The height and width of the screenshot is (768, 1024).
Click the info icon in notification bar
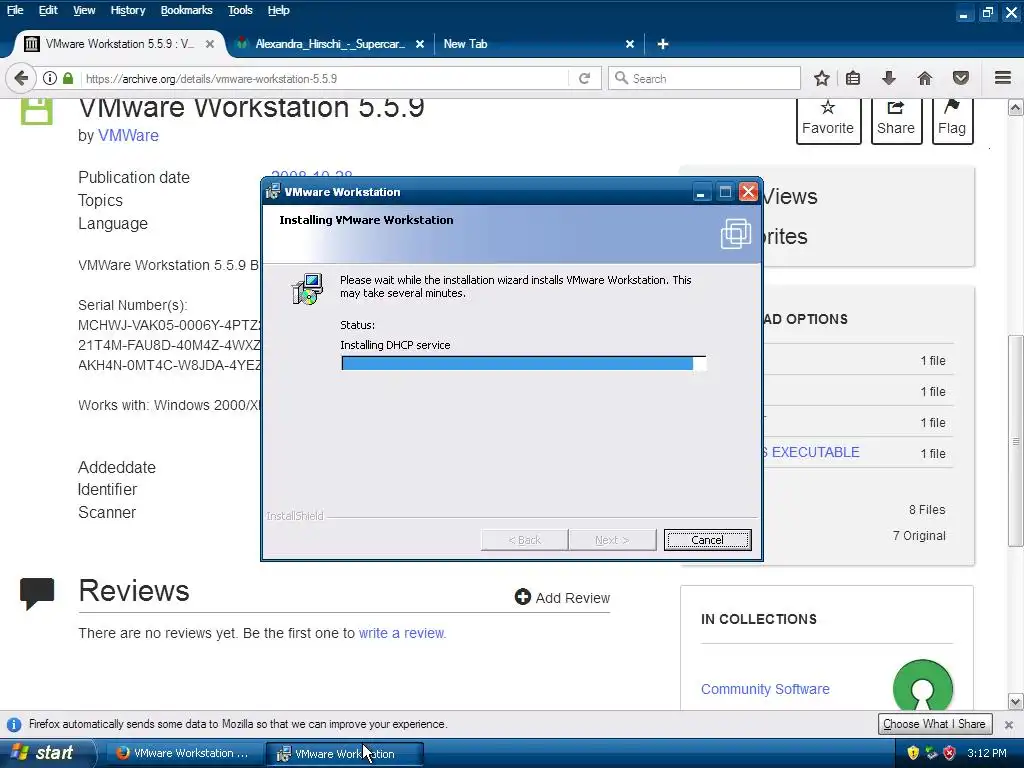point(14,724)
